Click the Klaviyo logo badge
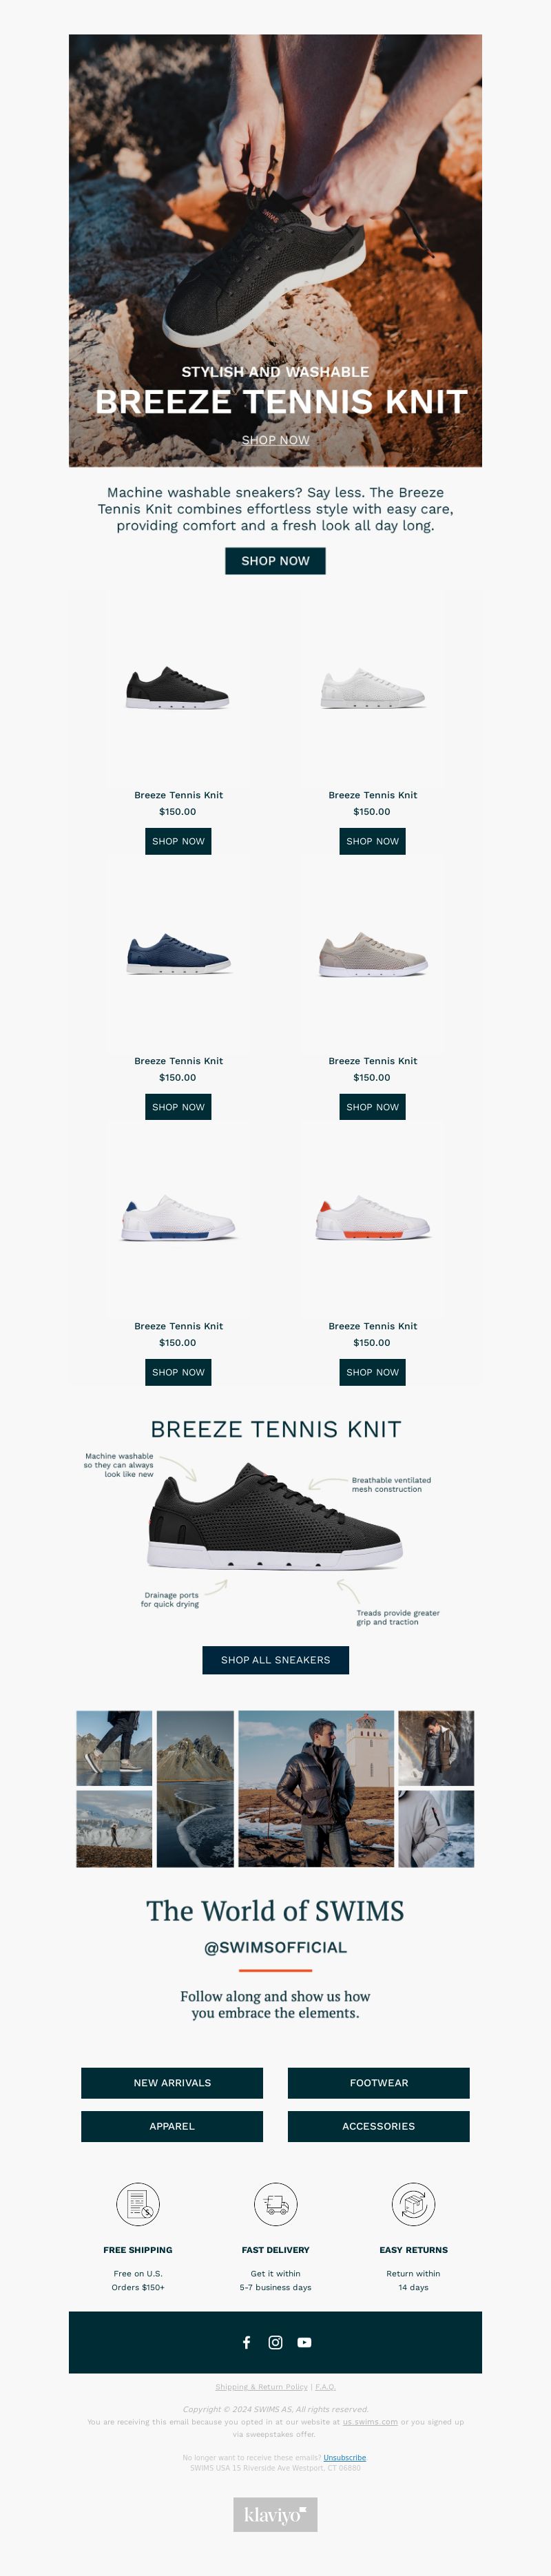 [x=275, y=2514]
